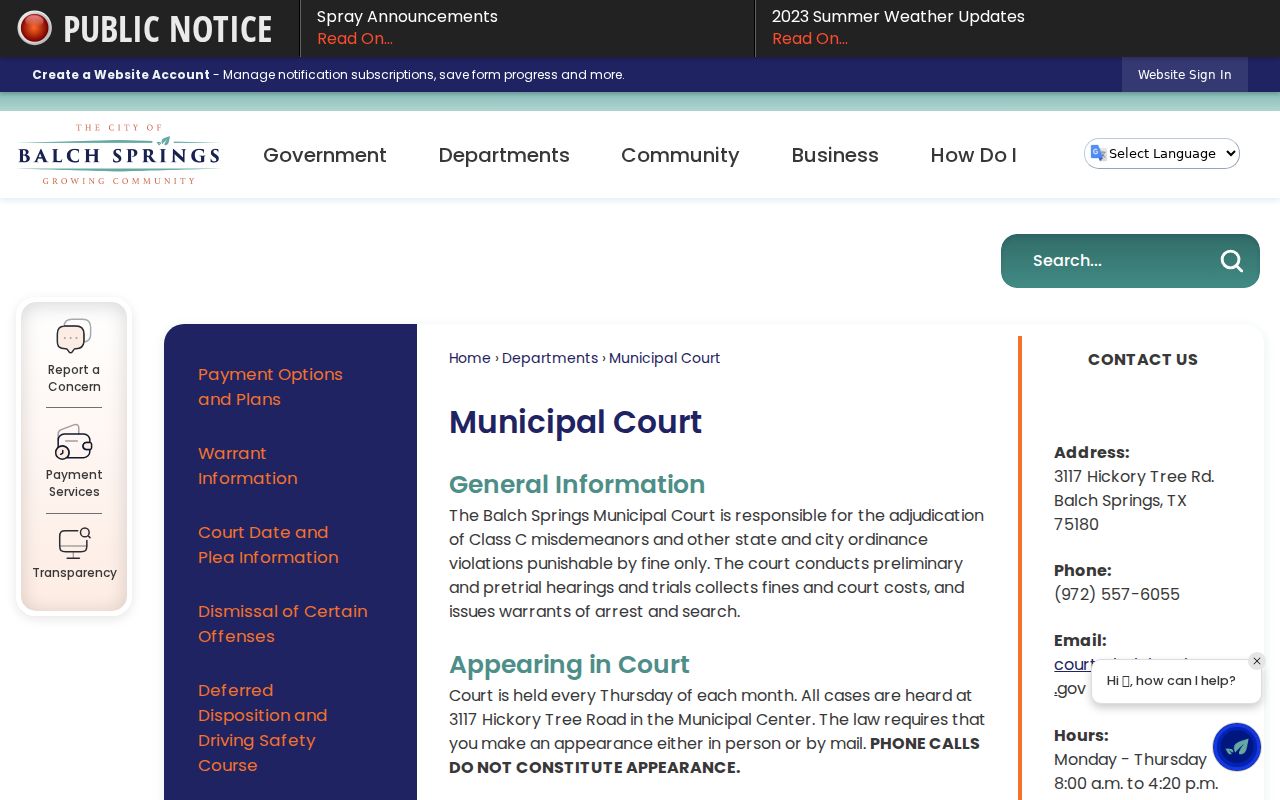Click the Balch Springs city logo
This screenshot has width=1280, height=800.
(119, 154)
